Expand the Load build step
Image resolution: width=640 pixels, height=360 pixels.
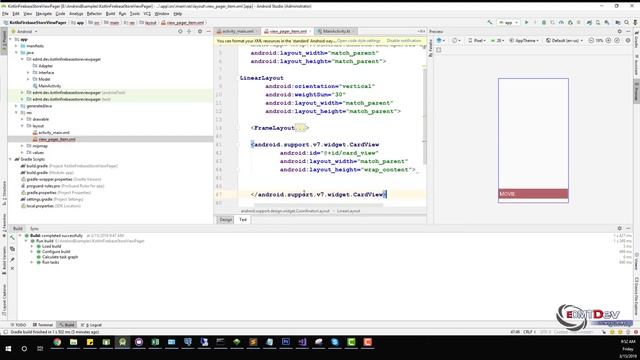32,247
